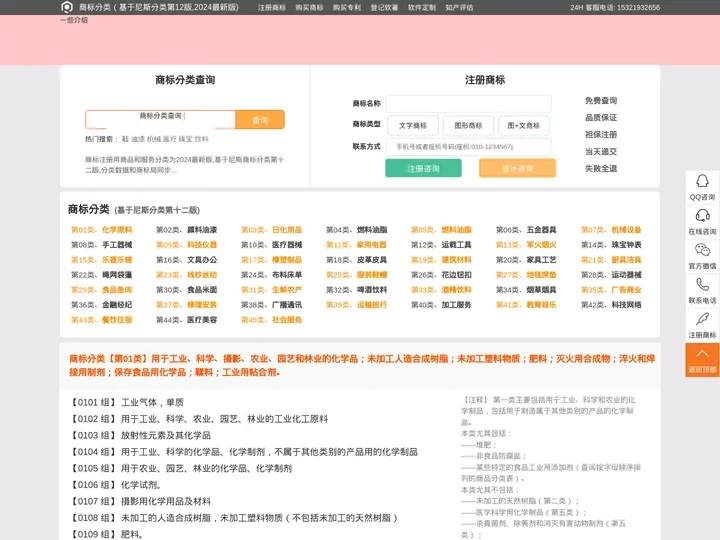The height and width of the screenshot is (540, 720).
Task: Open 注册商标 menu in top navigation
Action: click(x=272, y=7)
